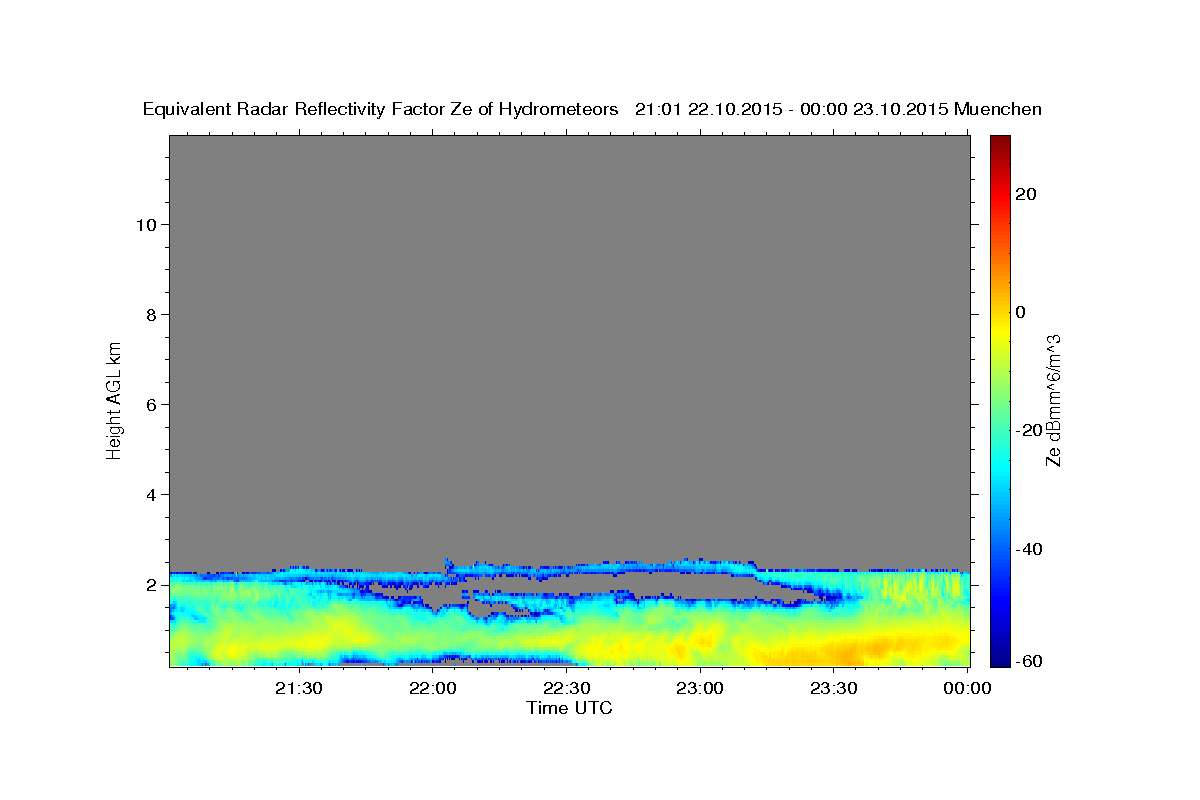Click the colorbar value -20
This screenshot has width=1200, height=800.
tap(1029, 430)
